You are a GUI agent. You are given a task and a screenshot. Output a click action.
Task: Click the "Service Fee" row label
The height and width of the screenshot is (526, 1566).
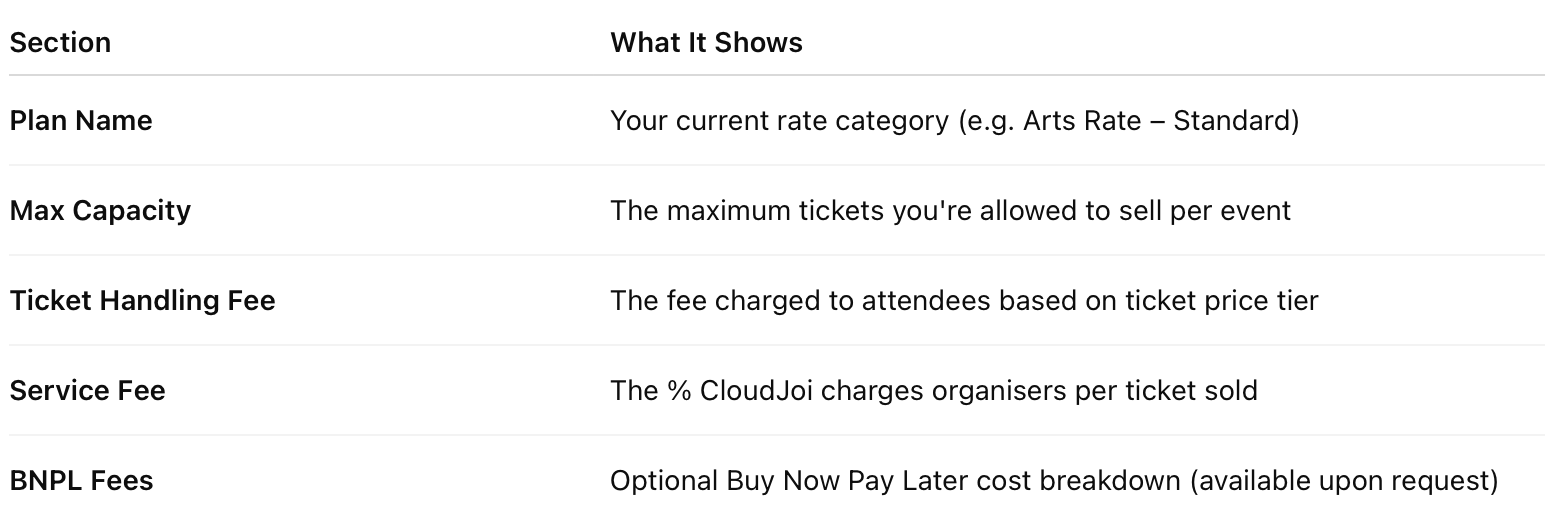coord(87,391)
